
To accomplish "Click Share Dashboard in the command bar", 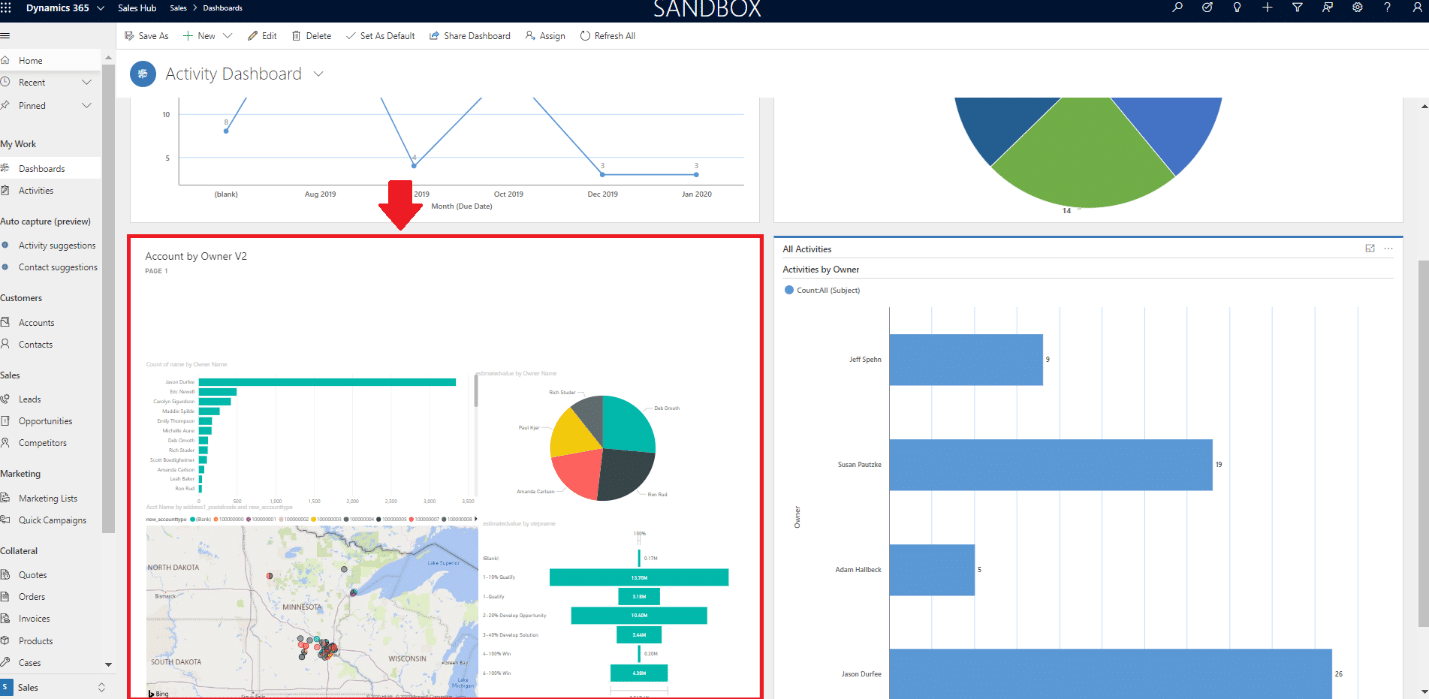I will click(x=470, y=36).
